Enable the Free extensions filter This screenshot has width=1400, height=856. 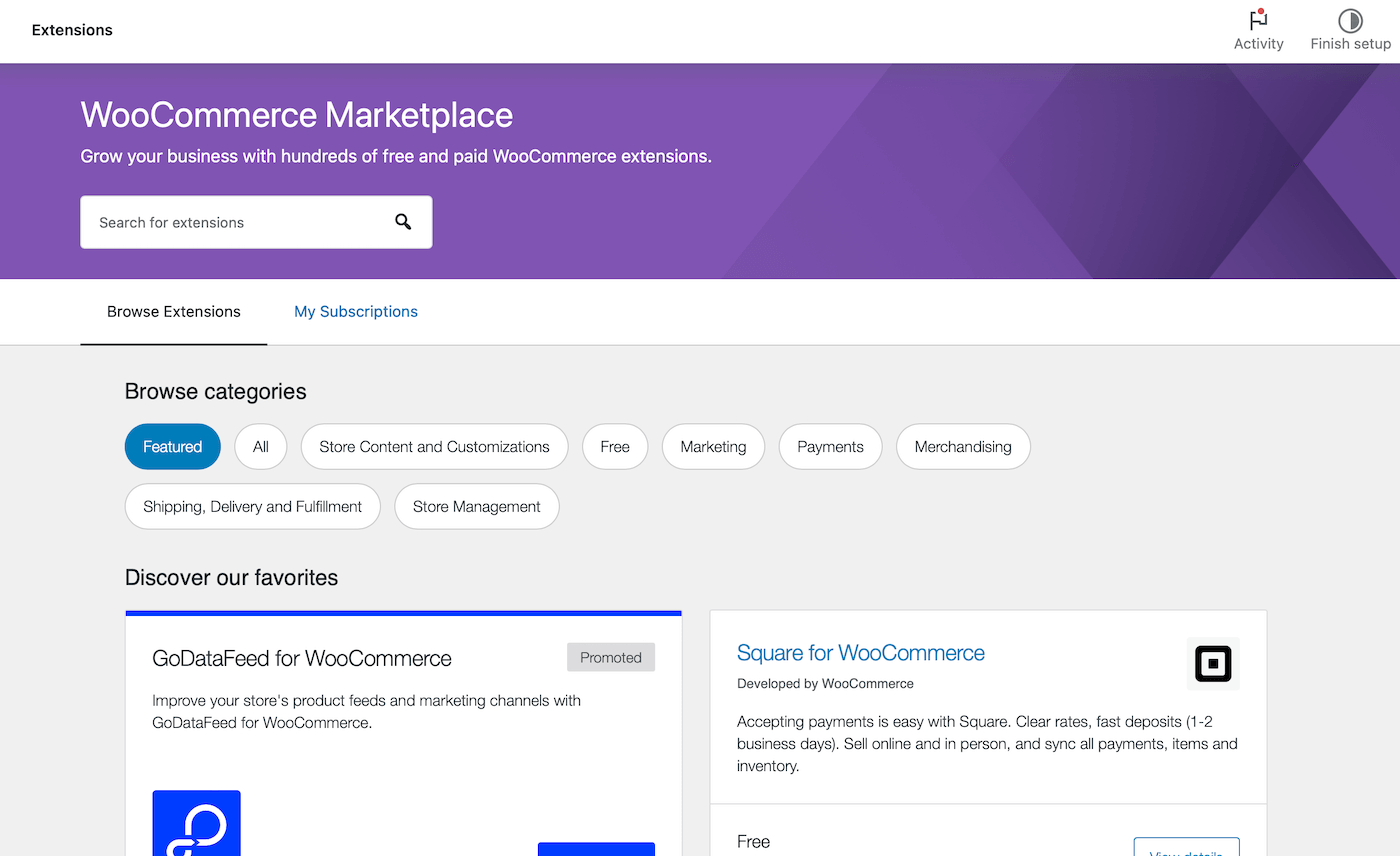coord(614,446)
